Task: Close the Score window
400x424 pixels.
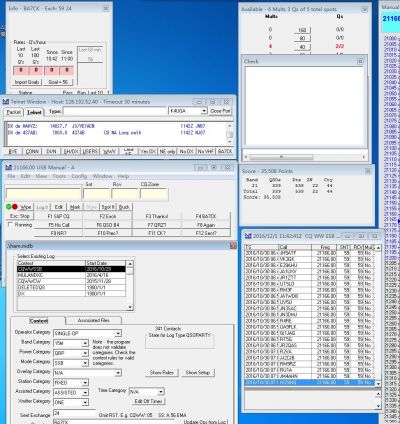Action: pyautogui.click(x=368, y=171)
